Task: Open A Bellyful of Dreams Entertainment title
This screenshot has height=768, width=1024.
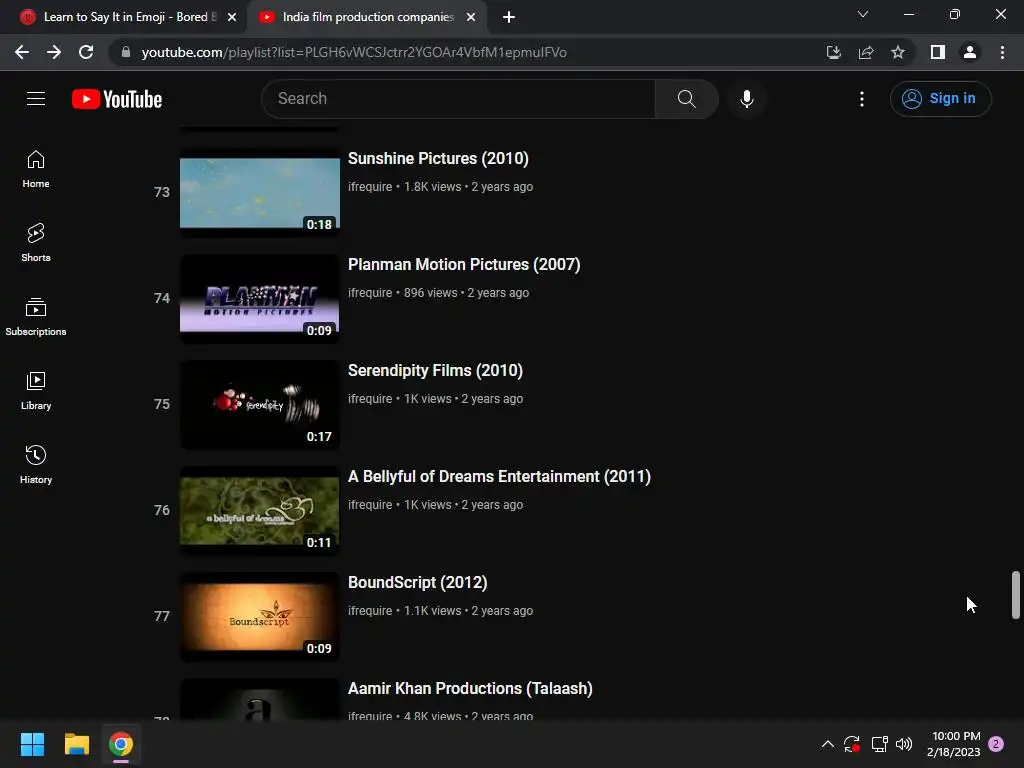Action: (x=499, y=477)
